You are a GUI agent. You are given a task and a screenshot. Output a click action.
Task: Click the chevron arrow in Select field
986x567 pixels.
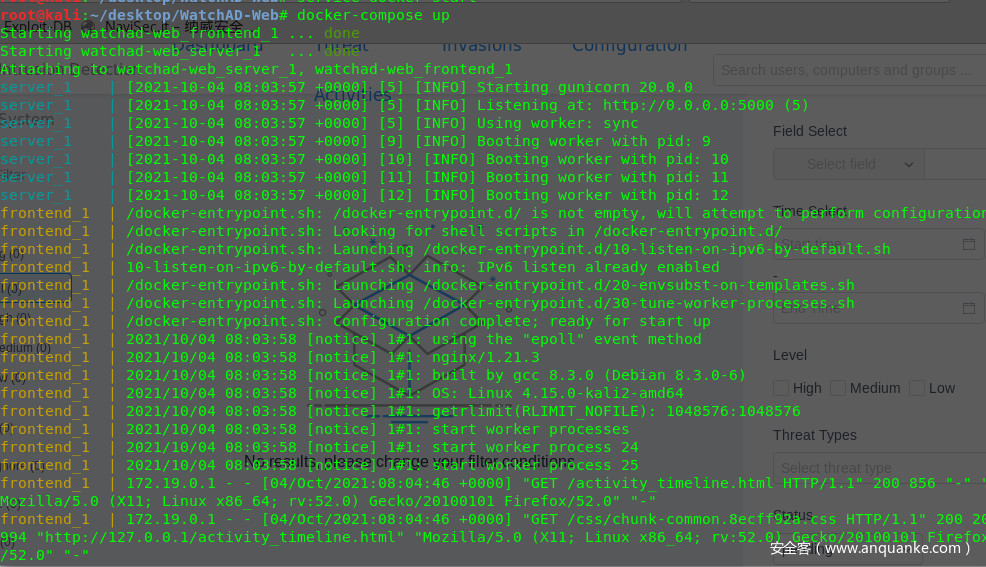coord(908,164)
